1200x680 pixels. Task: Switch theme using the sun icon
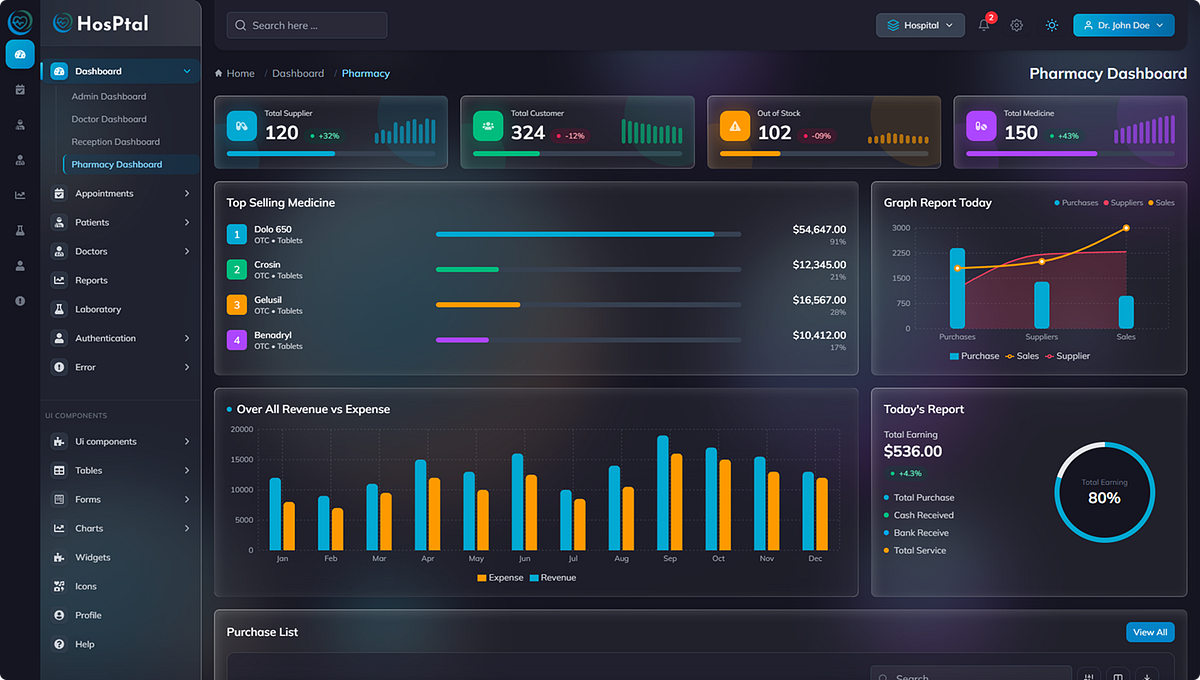click(1052, 25)
